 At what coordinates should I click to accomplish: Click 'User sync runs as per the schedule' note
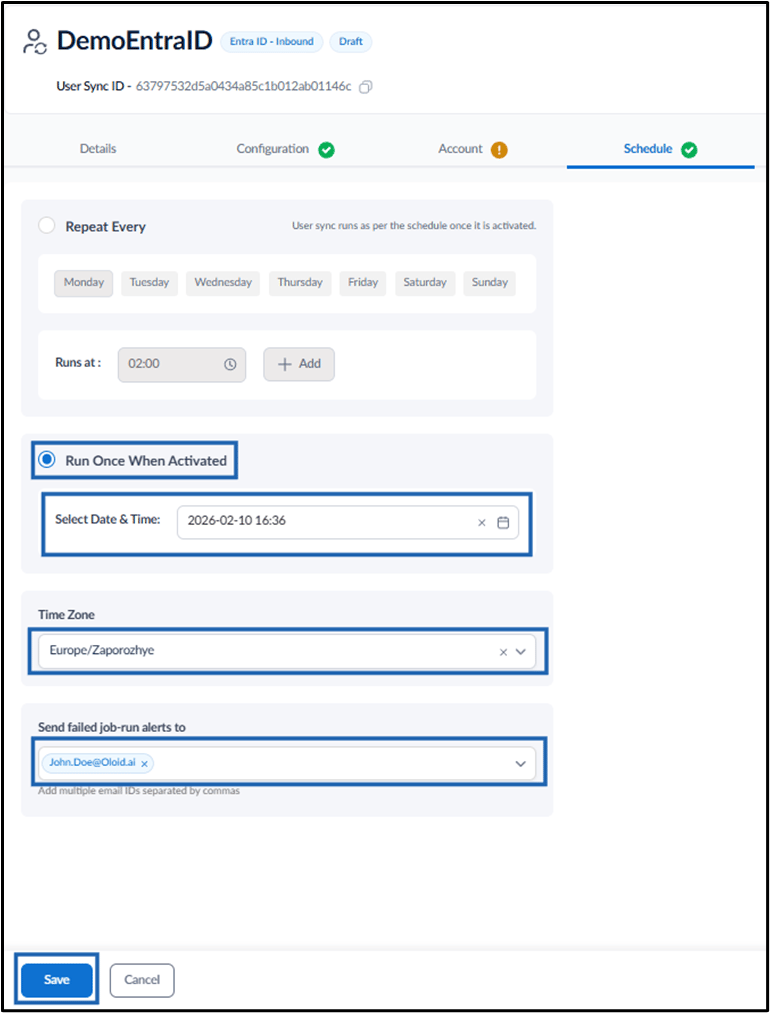click(414, 225)
